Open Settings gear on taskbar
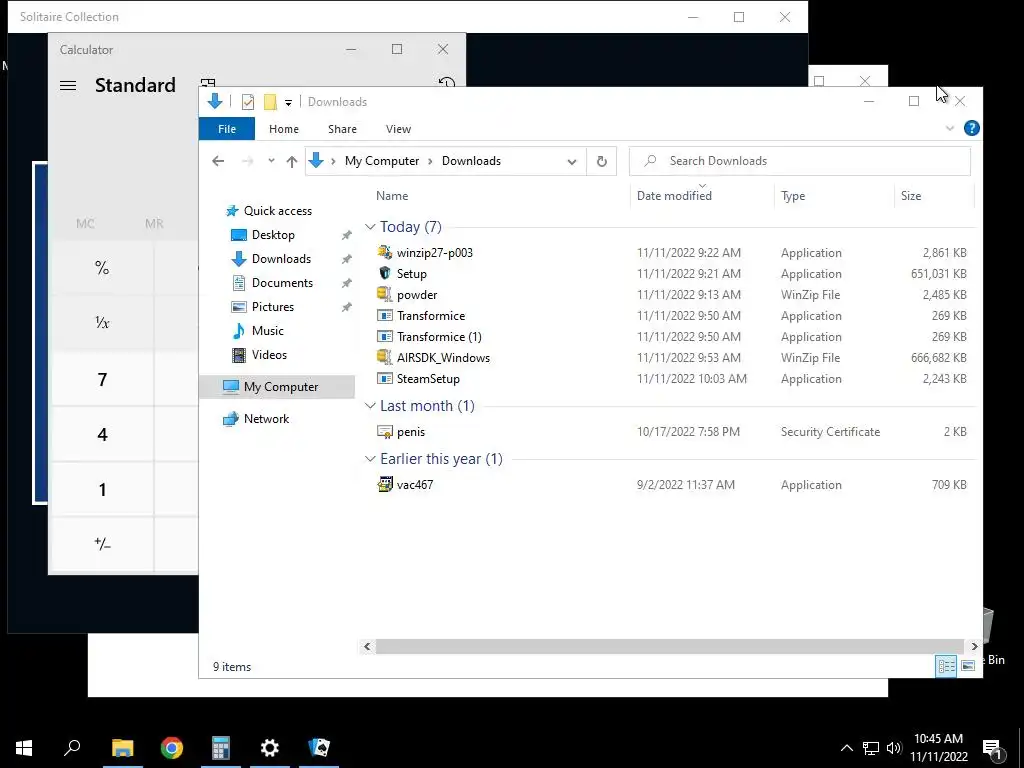Image resolution: width=1024 pixels, height=768 pixels. (270, 747)
